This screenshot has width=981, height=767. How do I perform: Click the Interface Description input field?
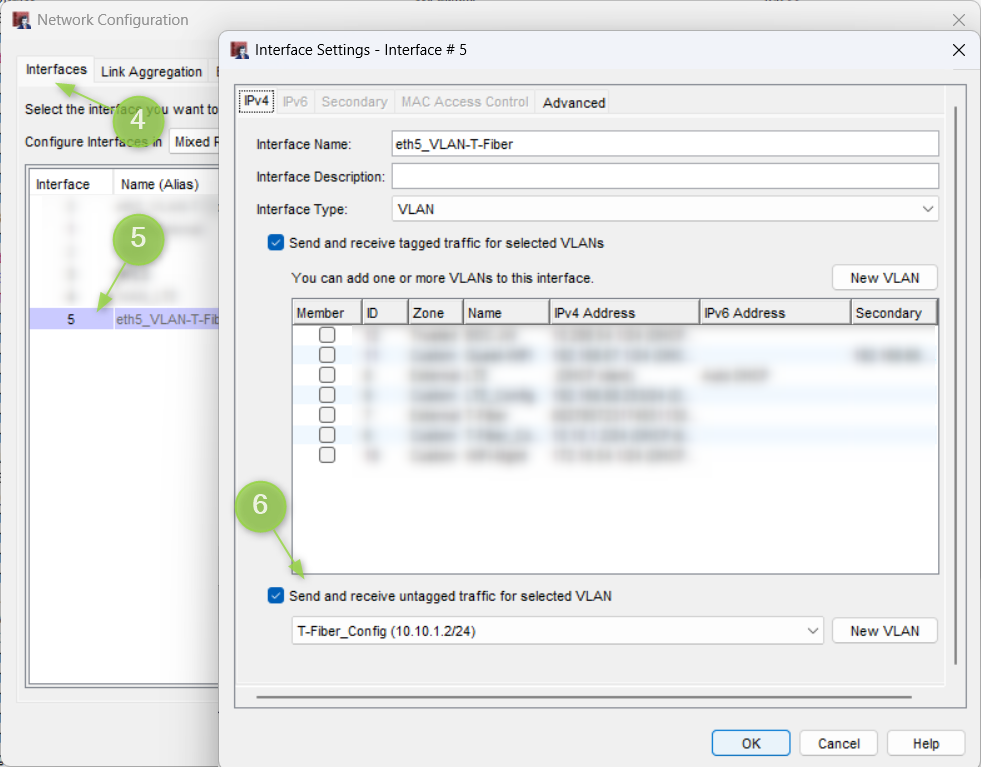tap(665, 177)
